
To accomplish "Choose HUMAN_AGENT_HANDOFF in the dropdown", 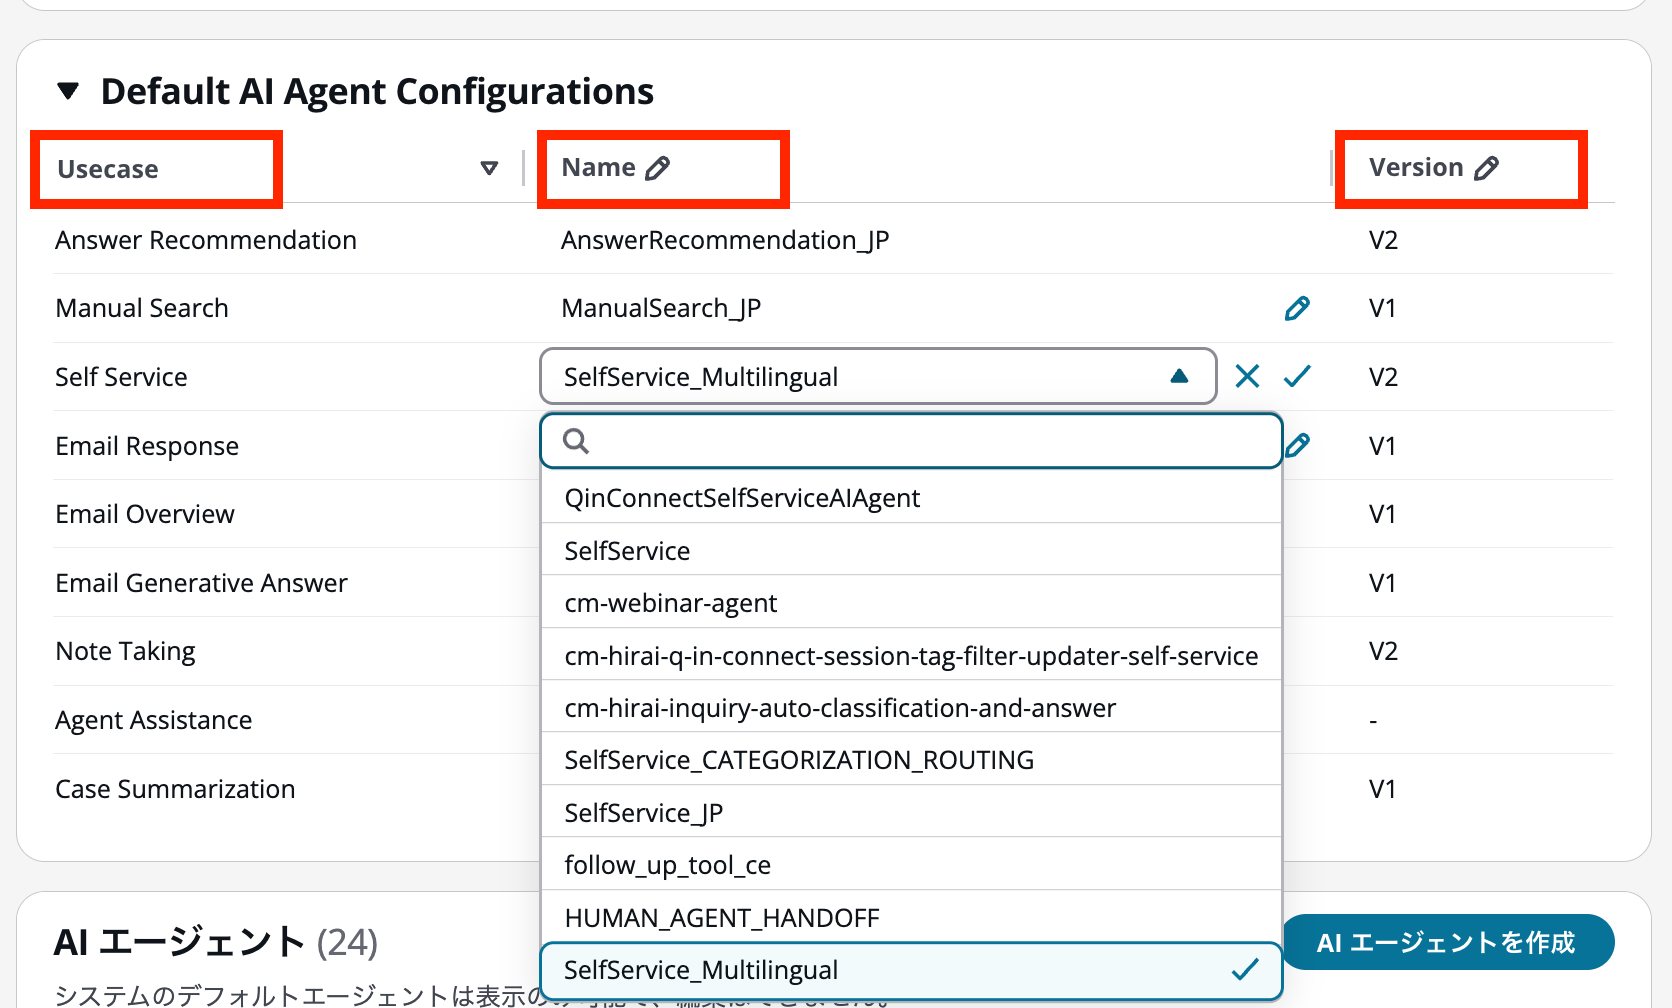I will (x=721, y=918).
